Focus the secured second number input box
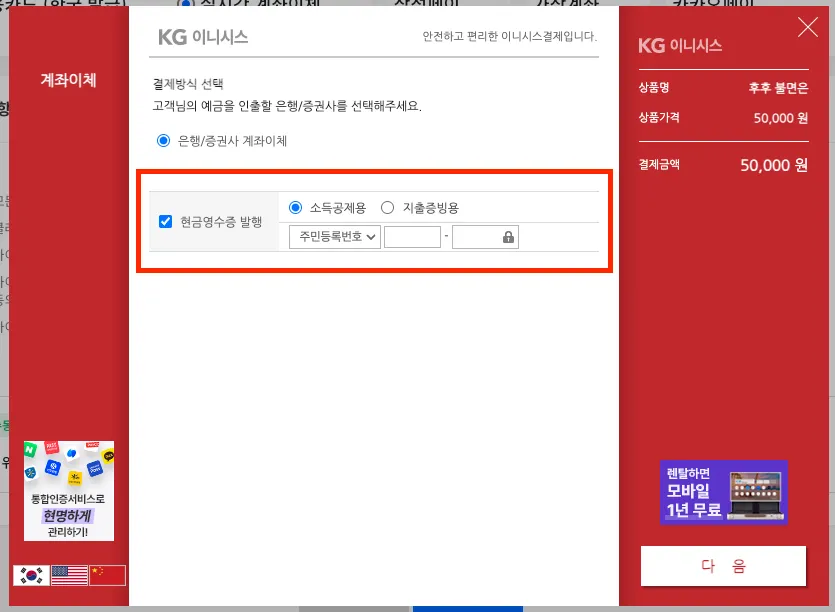835x612 pixels. (x=485, y=237)
